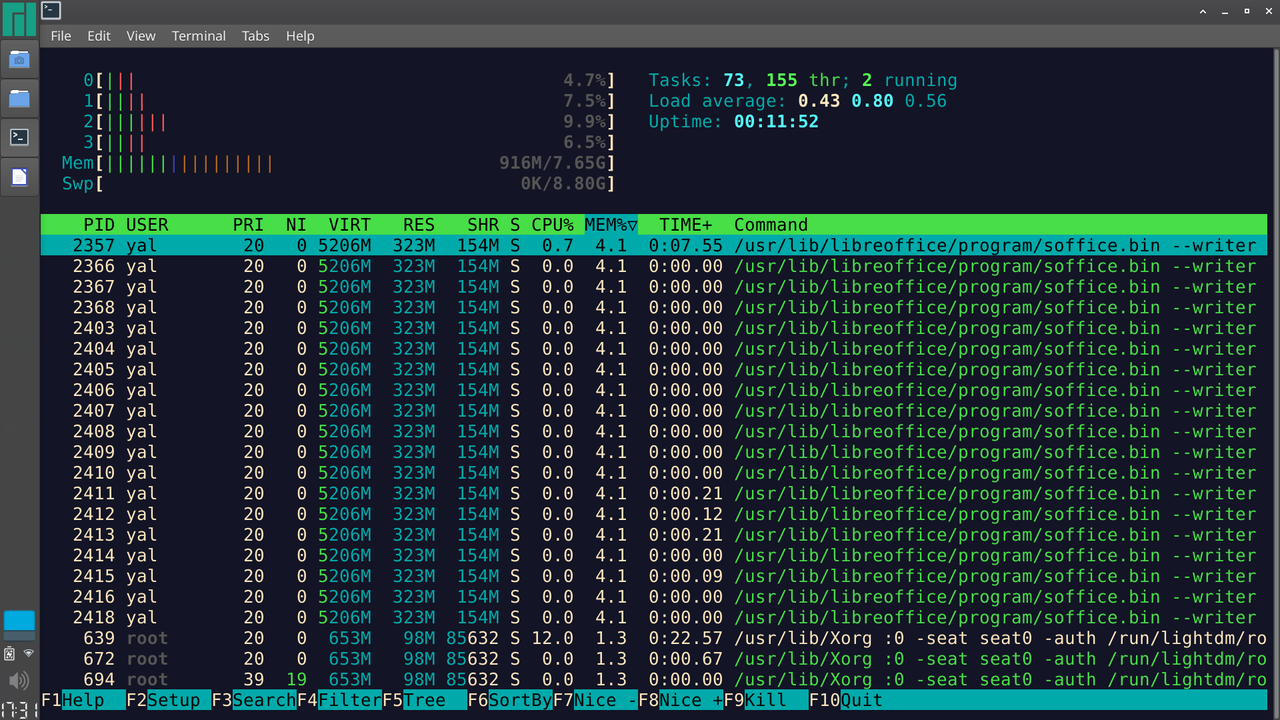Open the Manjaro application menu icon
The image size is (1280, 720).
pyautogui.click(x=19, y=19)
